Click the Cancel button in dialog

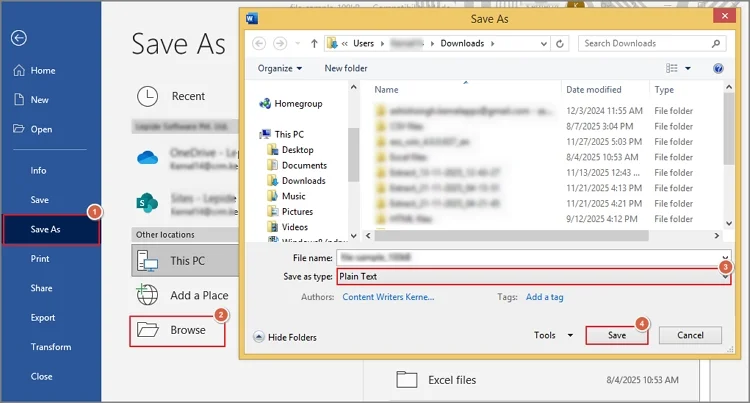point(690,335)
